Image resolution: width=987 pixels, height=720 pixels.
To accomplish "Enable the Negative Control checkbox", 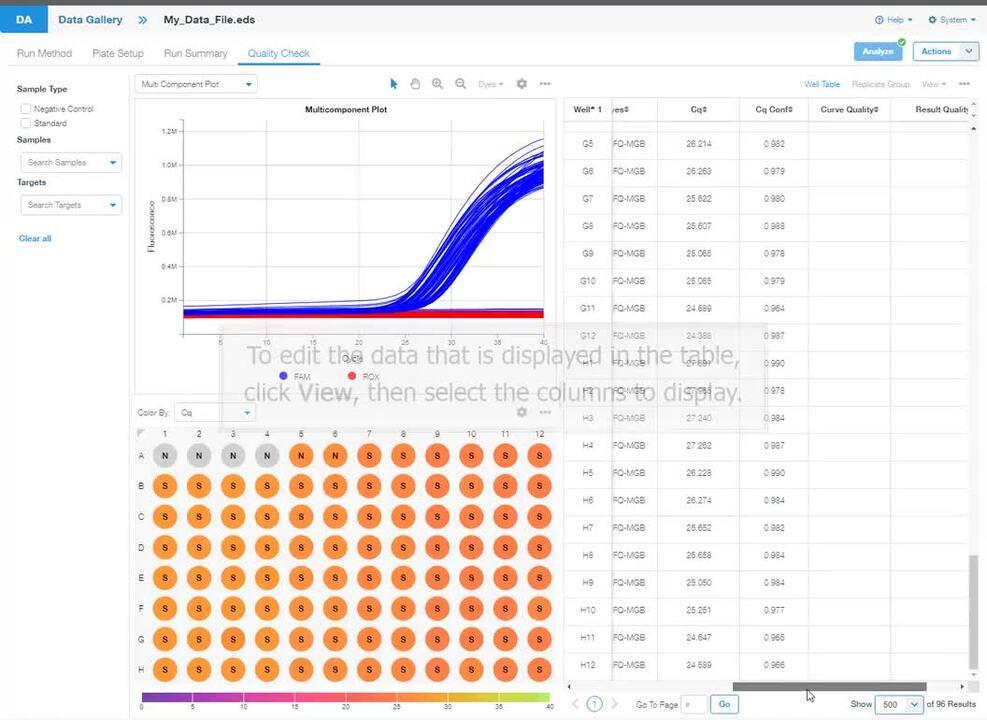I will pos(26,108).
